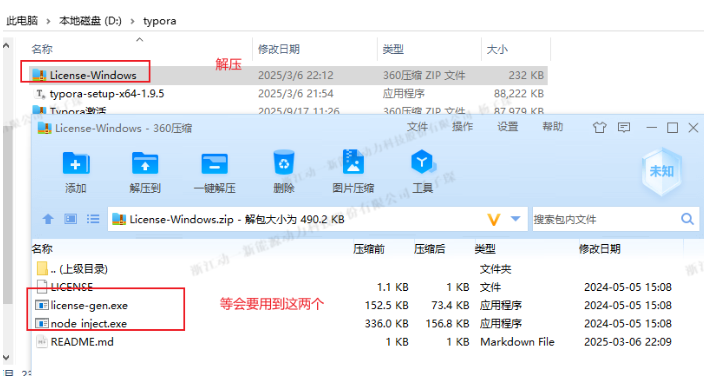Viewport: 704px width, 382px height.
Task: Sort archive by 压缩后 column
Action: [429, 249]
